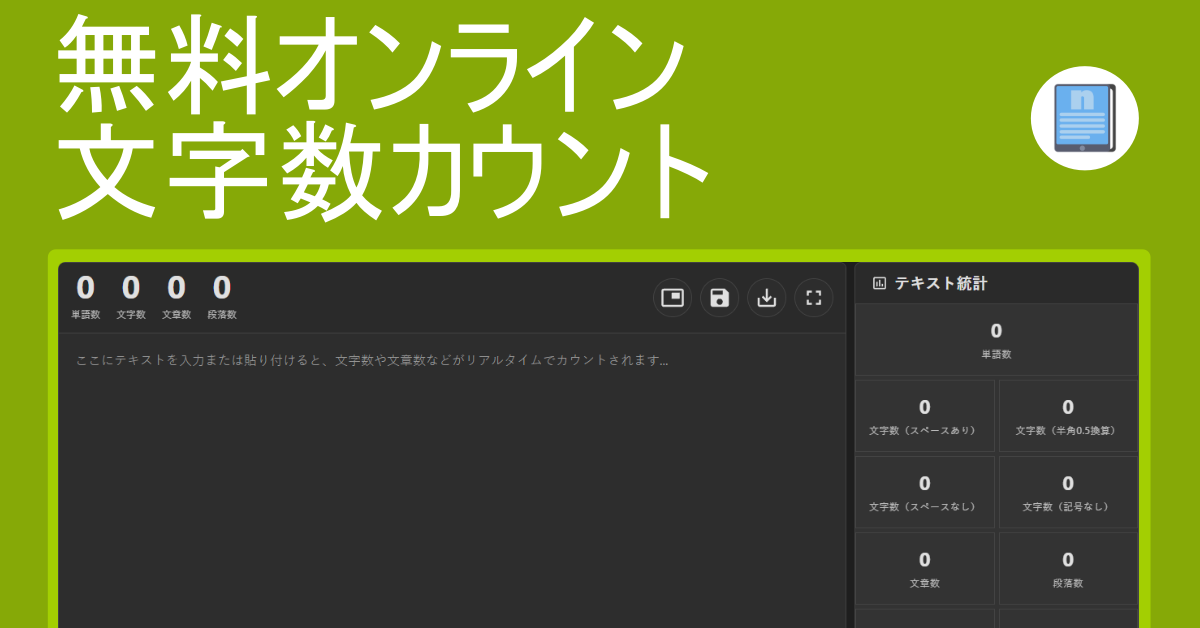
Task: Select the 文章数 counter in top bar
Action: 176,297
